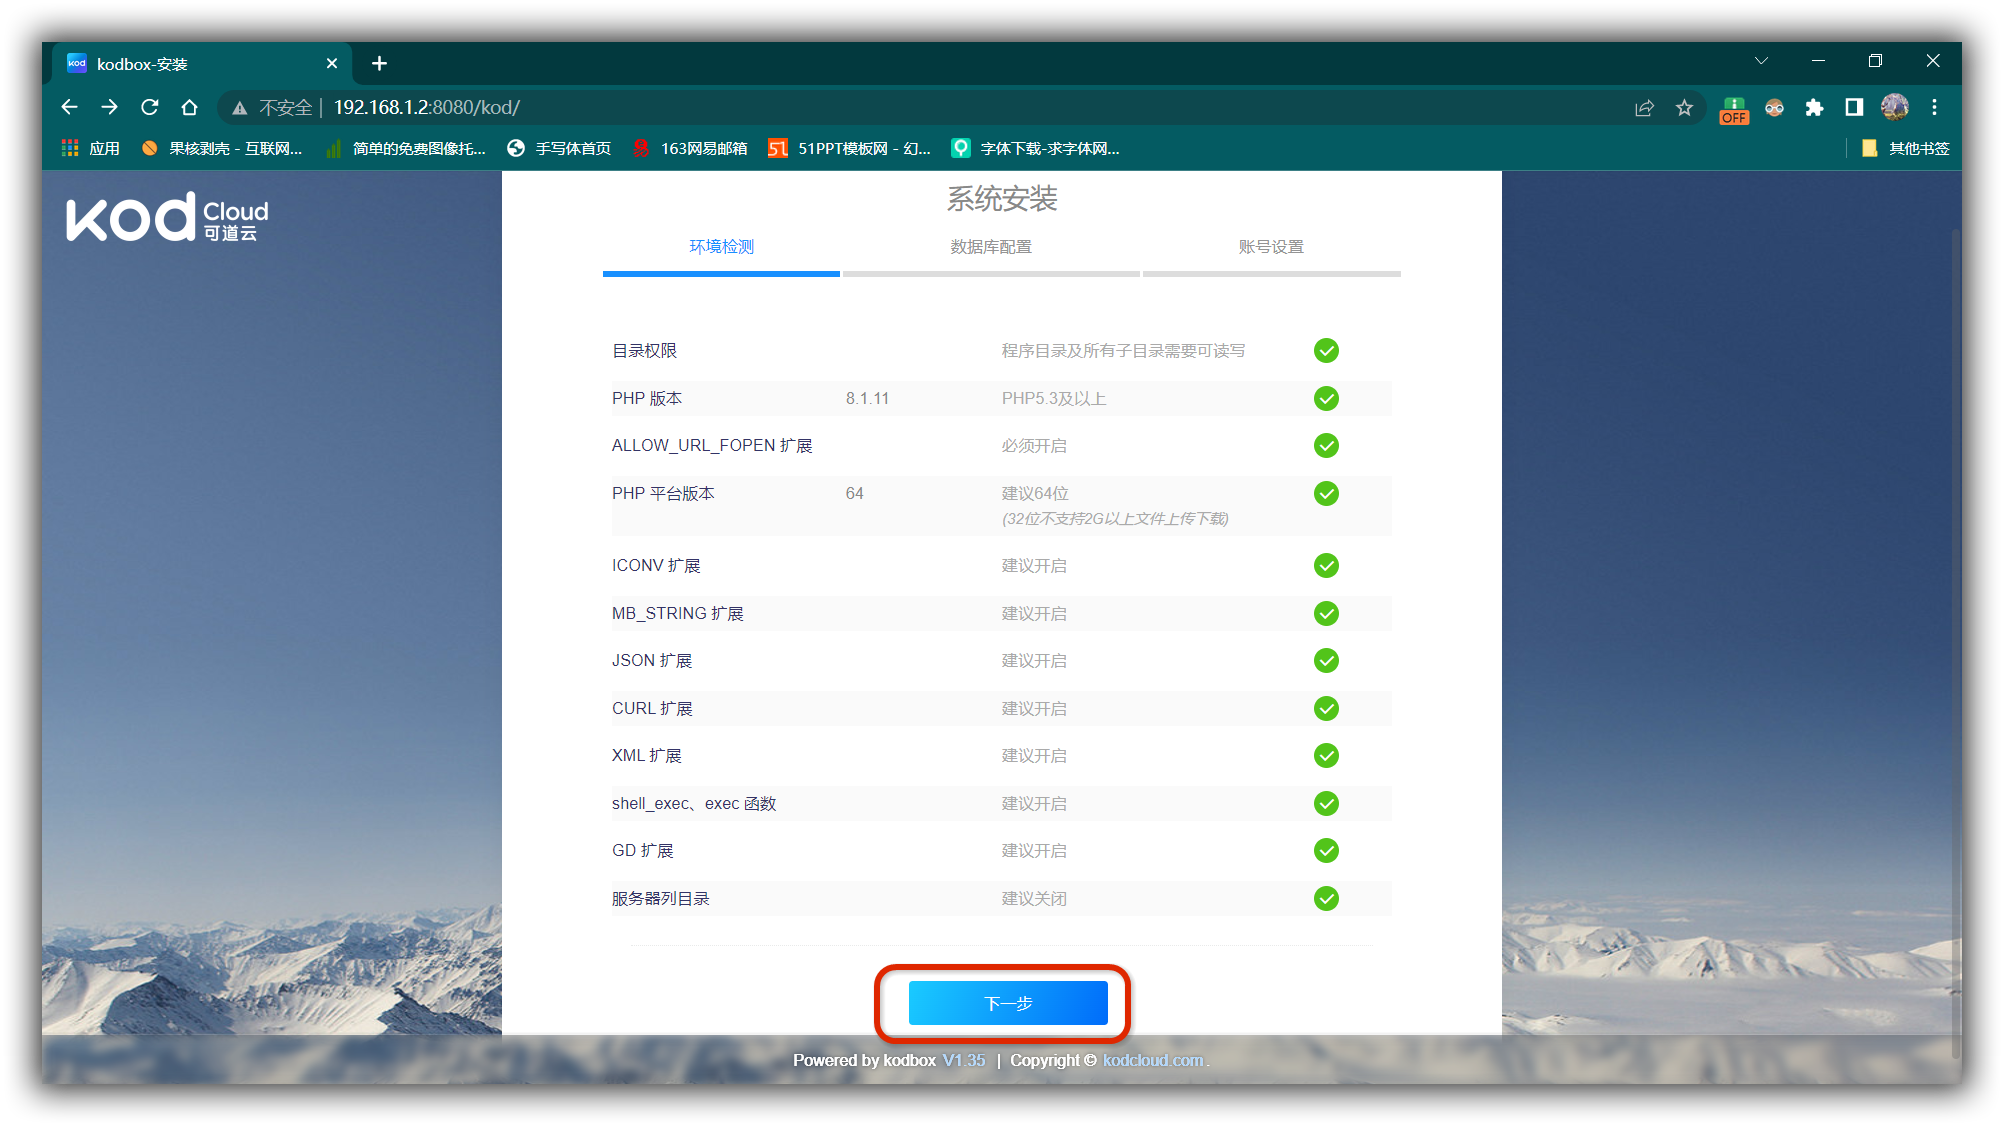Click the not-secure warning icon
The width and height of the screenshot is (2004, 1126).
click(239, 108)
